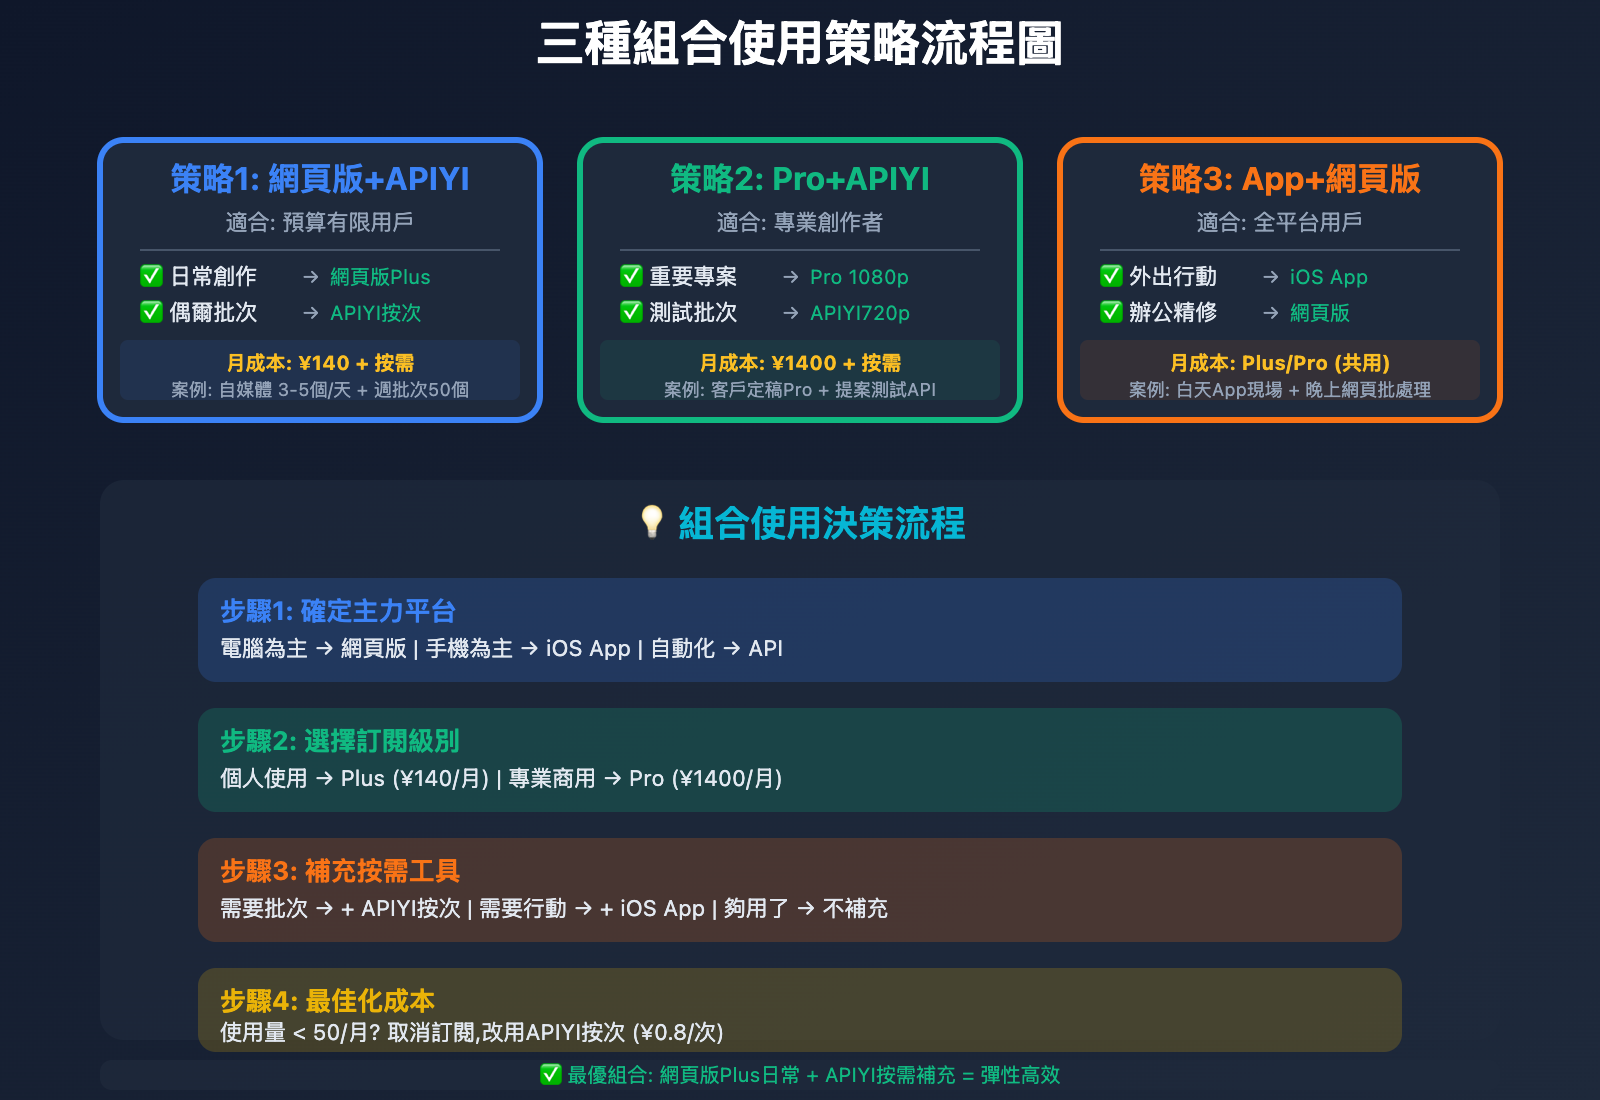This screenshot has width=1600, height=1100.
Task: Click the 月成本: ¥1400 + 按需 cost box
Action: click(x=800, y=370)
